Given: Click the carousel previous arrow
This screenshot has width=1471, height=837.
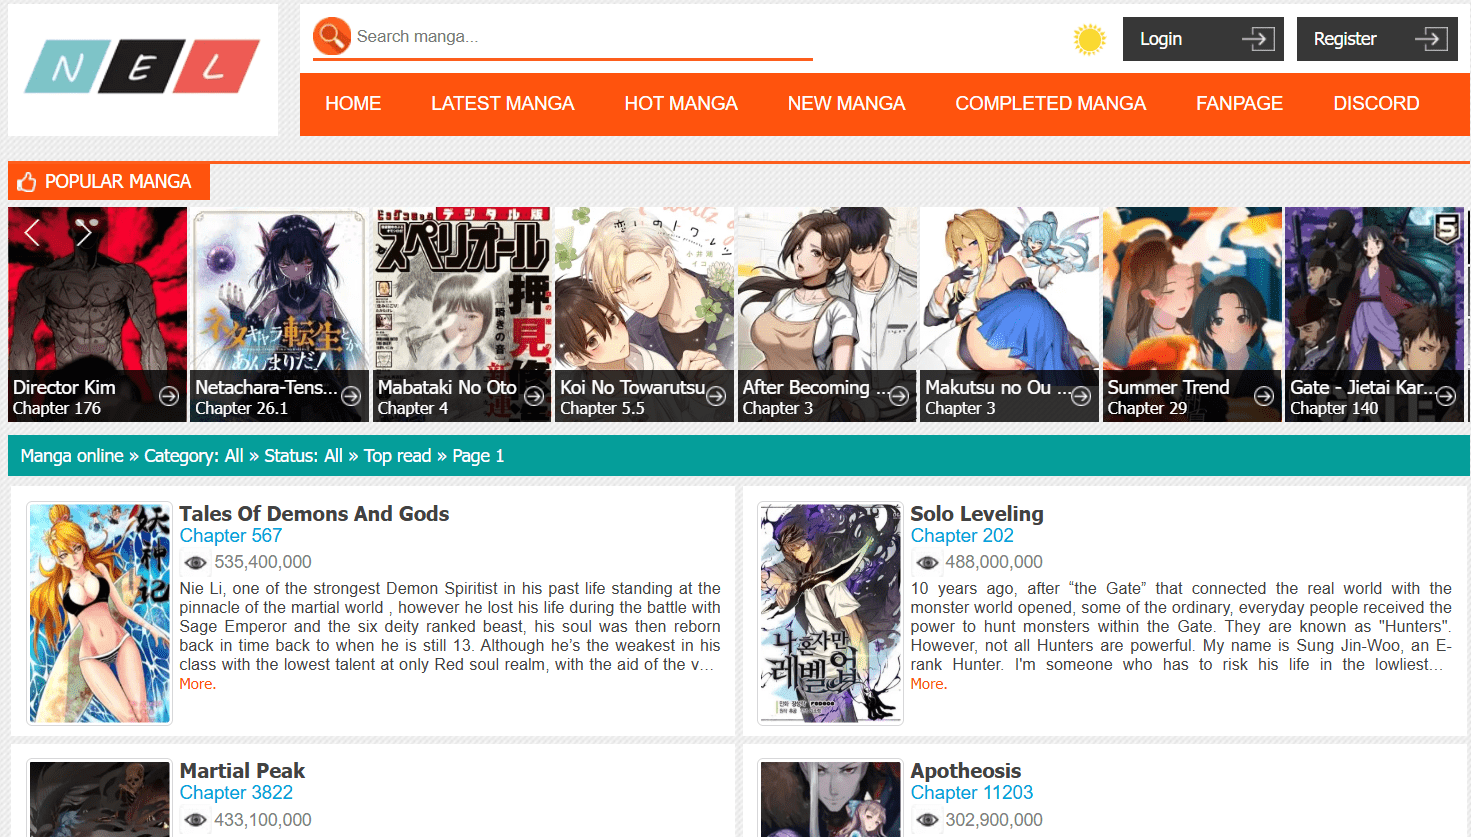Looking at the screenshot, I should (x=33, y=233).
